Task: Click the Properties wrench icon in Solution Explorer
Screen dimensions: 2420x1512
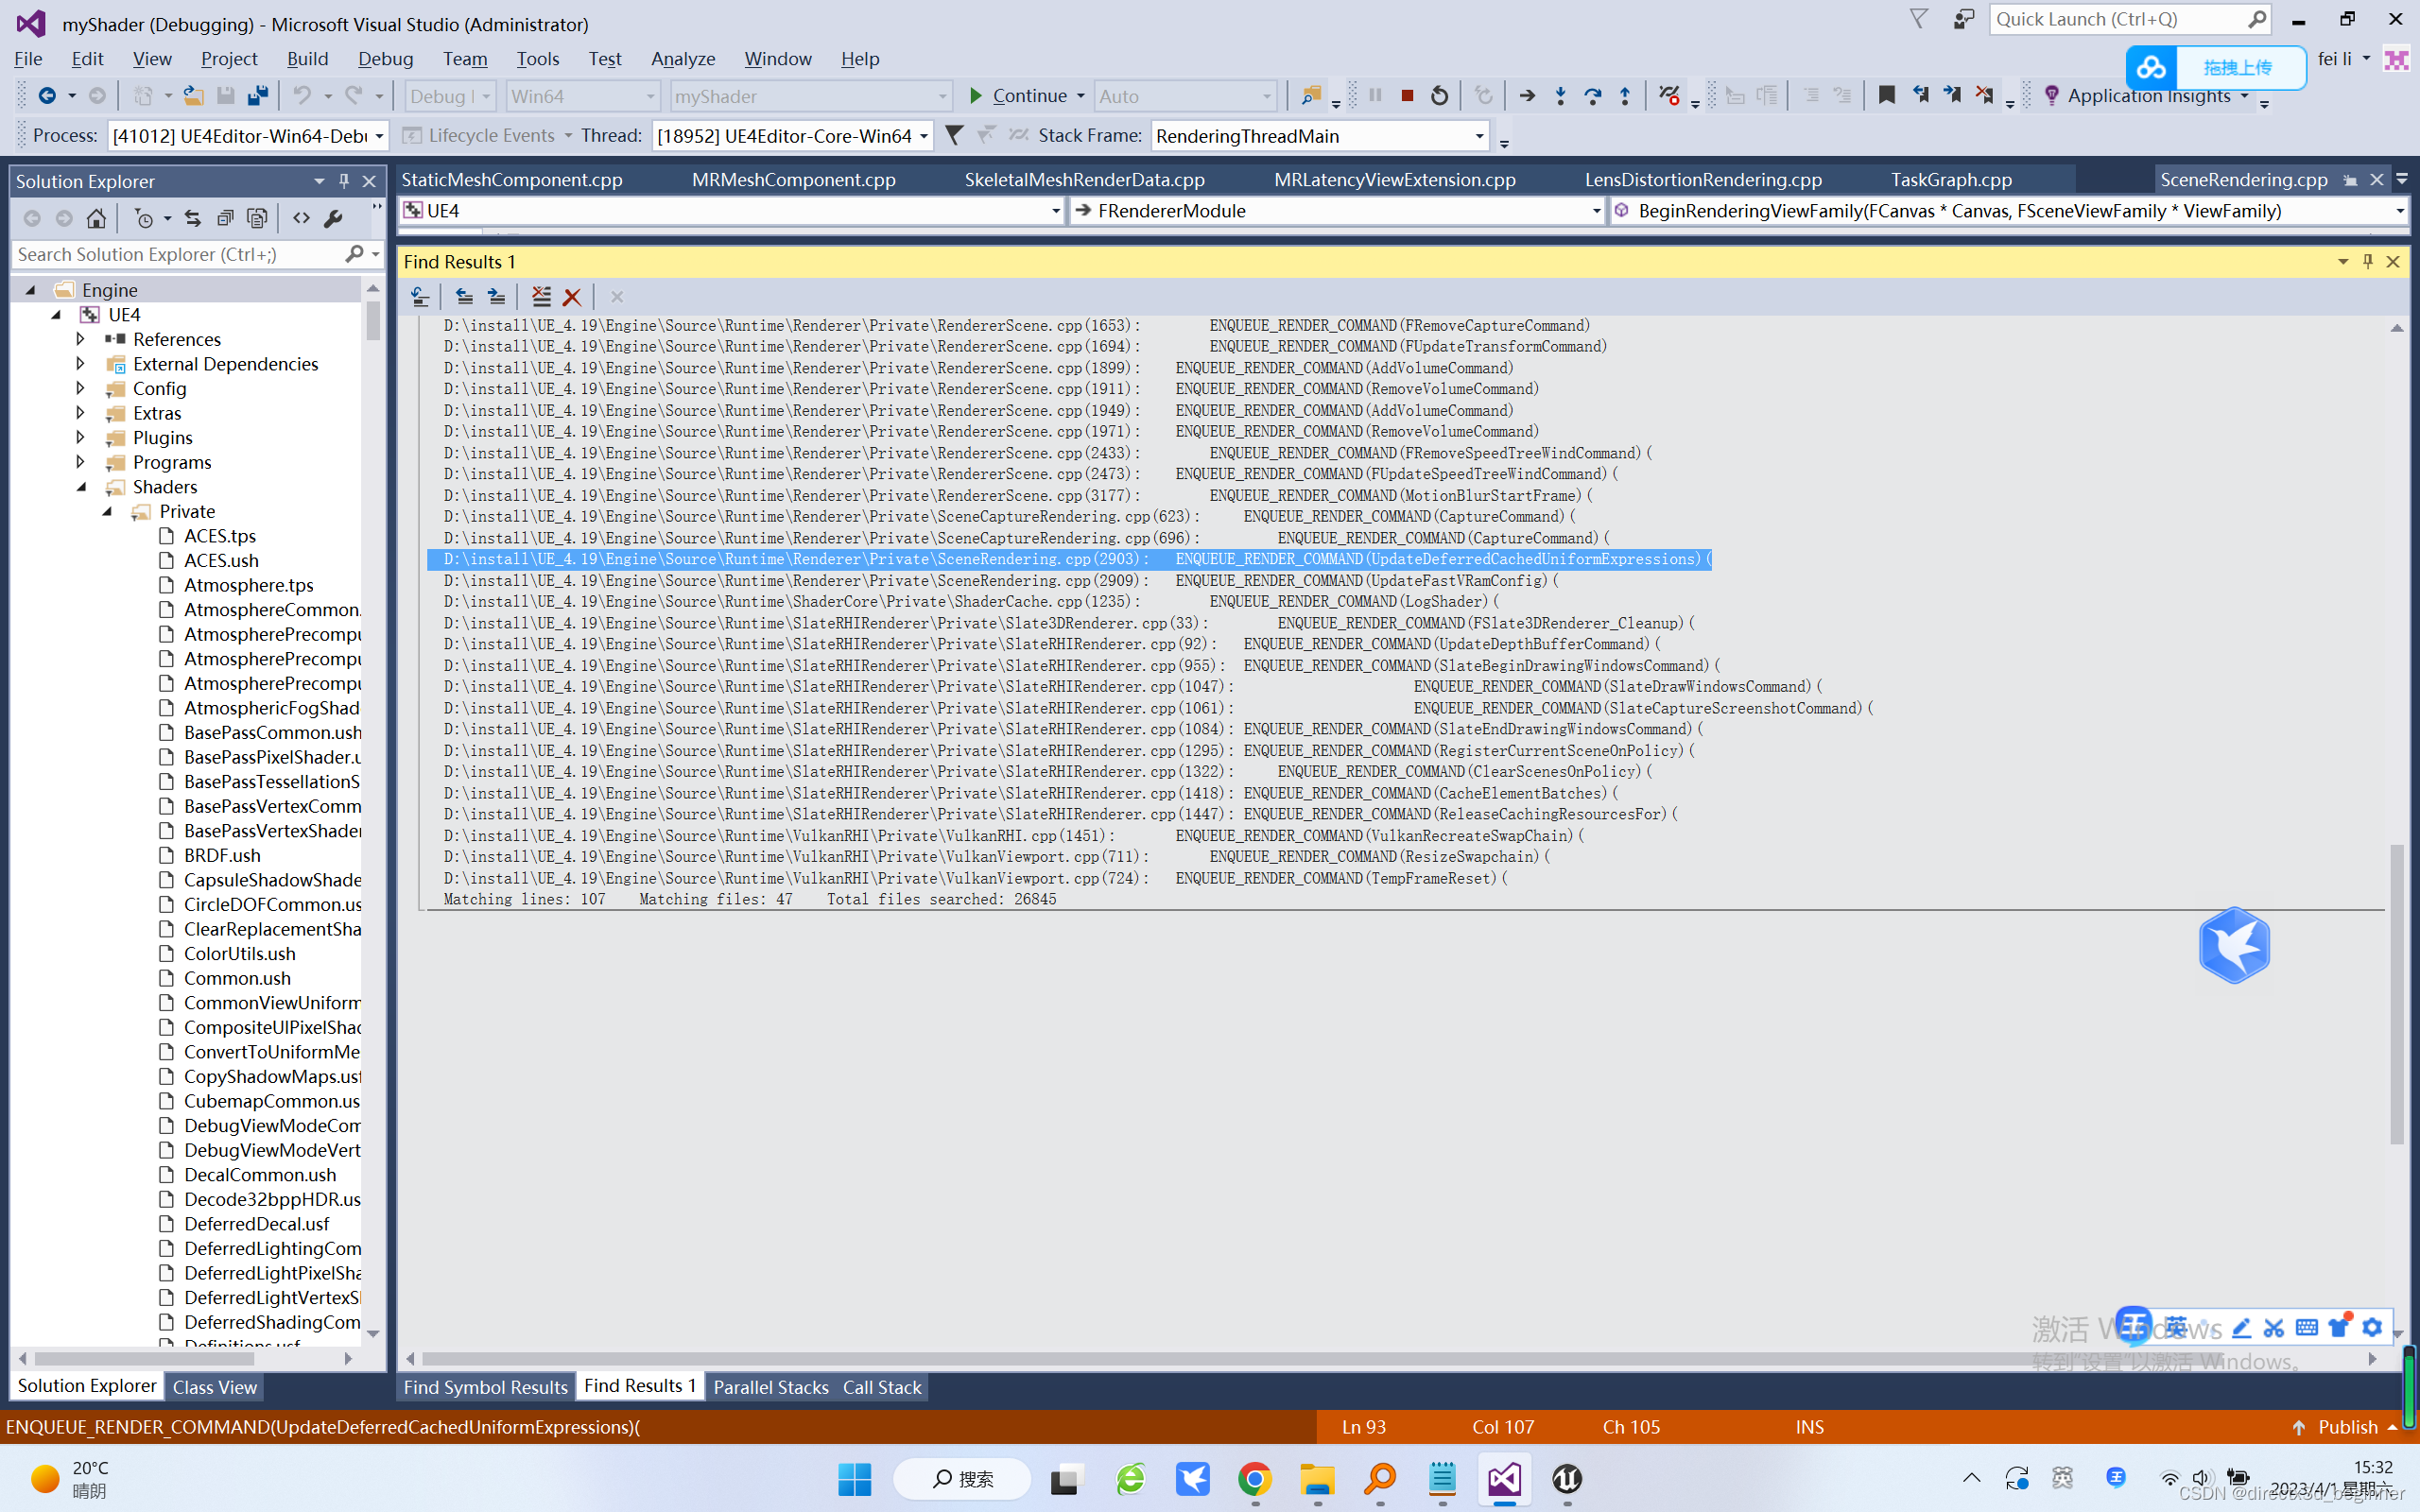Action: pos(334,218)
